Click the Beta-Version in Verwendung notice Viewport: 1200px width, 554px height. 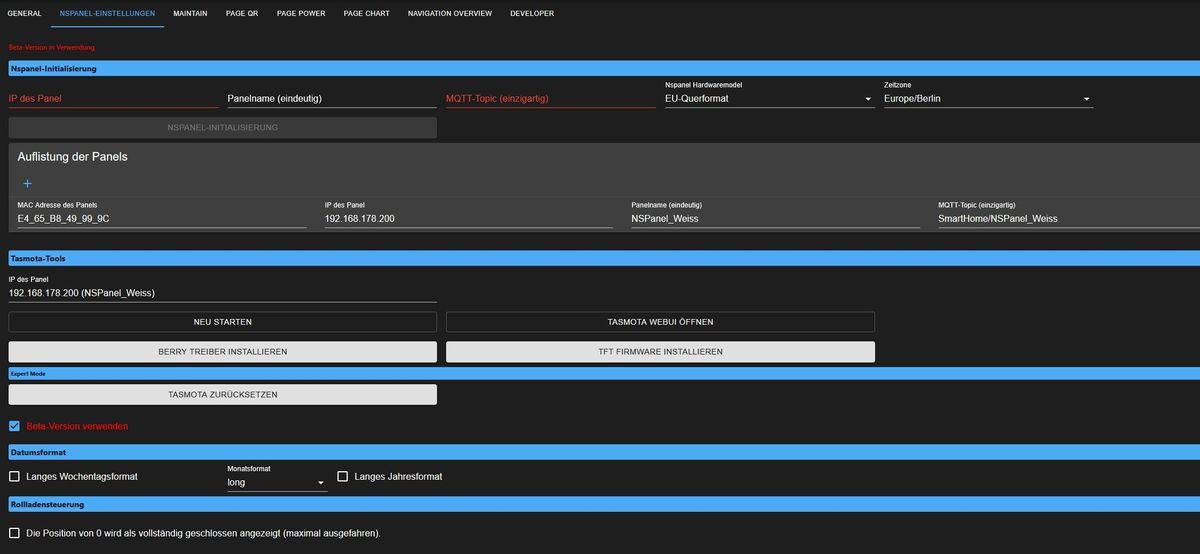tap(52, 47)
